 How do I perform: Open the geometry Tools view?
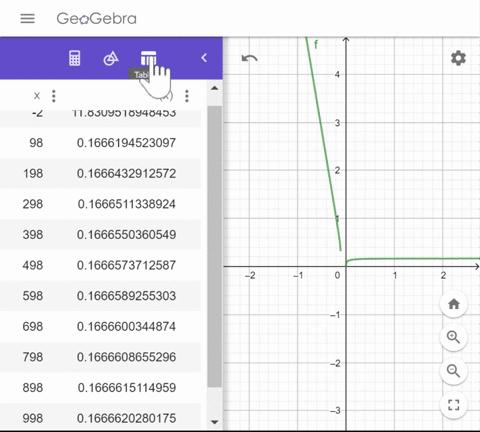coord(111,58)
